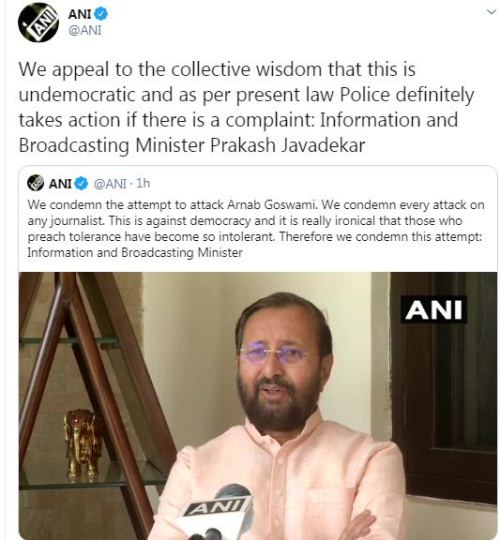This screenshot has height=540, width=500.
Task: Click the quoted tweet's last line 'Information and Broadcasting Minister'
Action: click(x=135, y=253)
